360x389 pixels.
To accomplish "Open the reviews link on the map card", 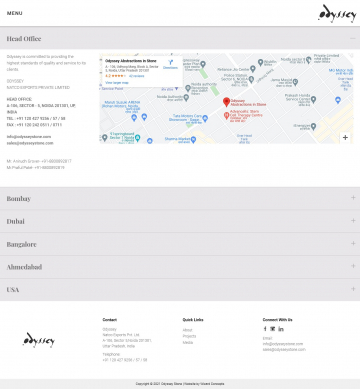I will click(x=137, y=76).
